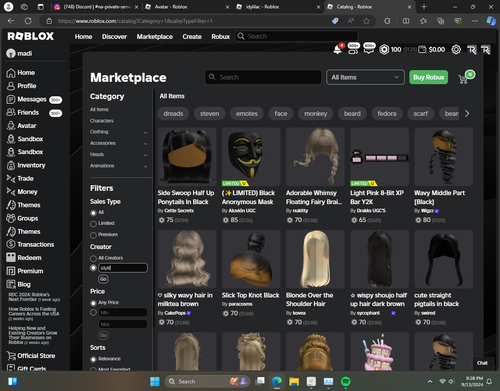
Task: Expand the Animations category
Action: coord(145,166)
